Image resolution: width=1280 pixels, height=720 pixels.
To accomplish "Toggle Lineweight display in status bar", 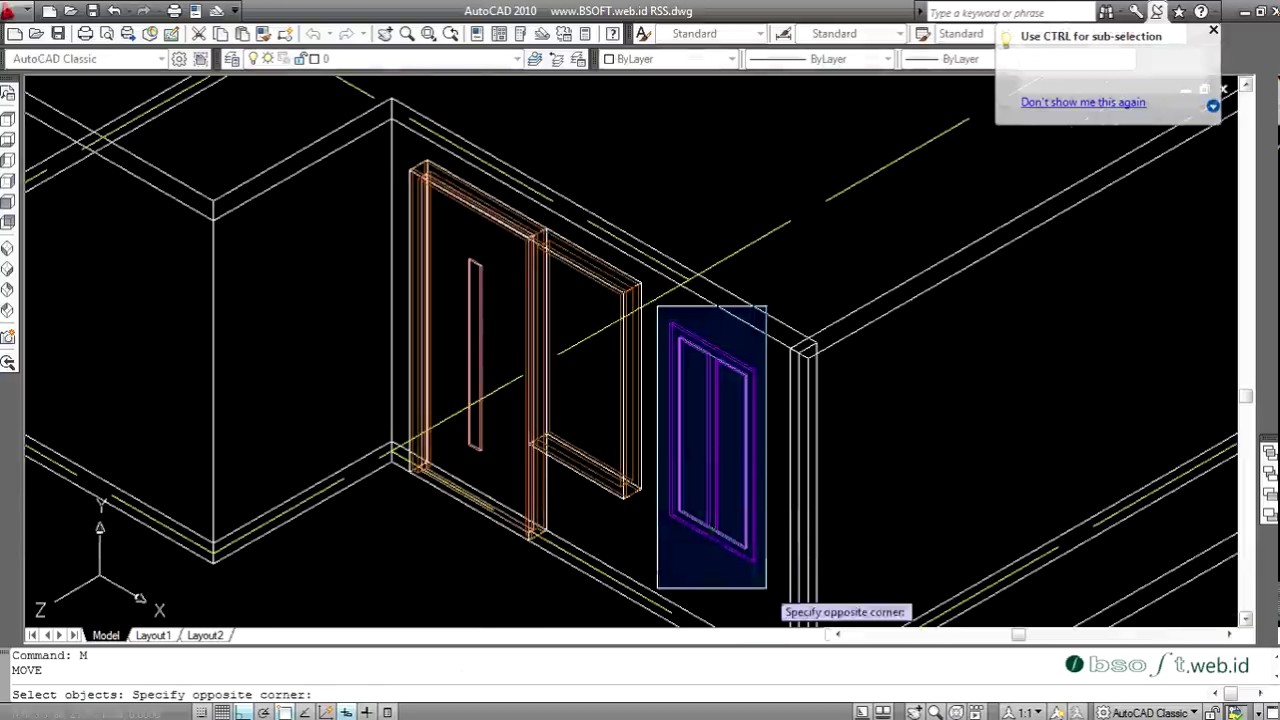I will pyautogui.click(x=366, y=712).
